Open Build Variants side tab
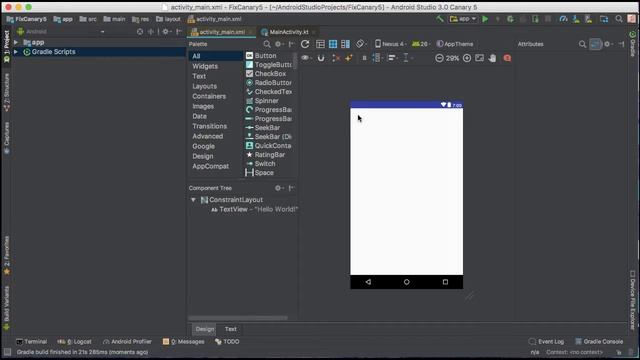Viewport: 640px width, 360px height. [7, 308]
